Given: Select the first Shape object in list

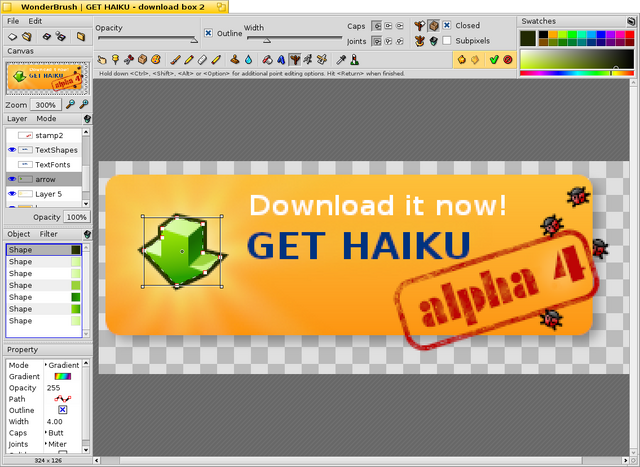Looking at the screenshot, I should (x=44, y=250).
